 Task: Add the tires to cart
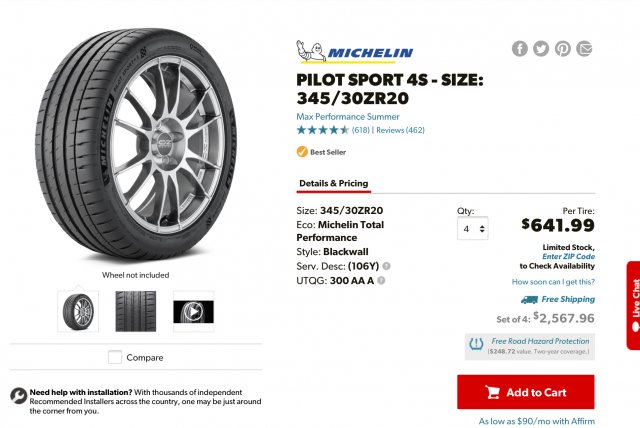click(526, 392)
